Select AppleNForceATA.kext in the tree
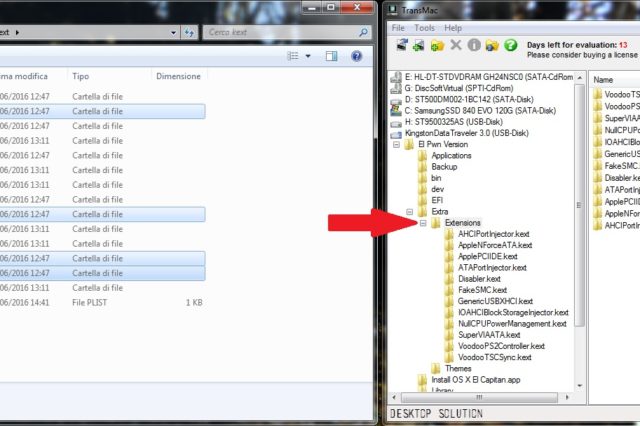The width and height of the screenshot is (640, 426). 495,245
